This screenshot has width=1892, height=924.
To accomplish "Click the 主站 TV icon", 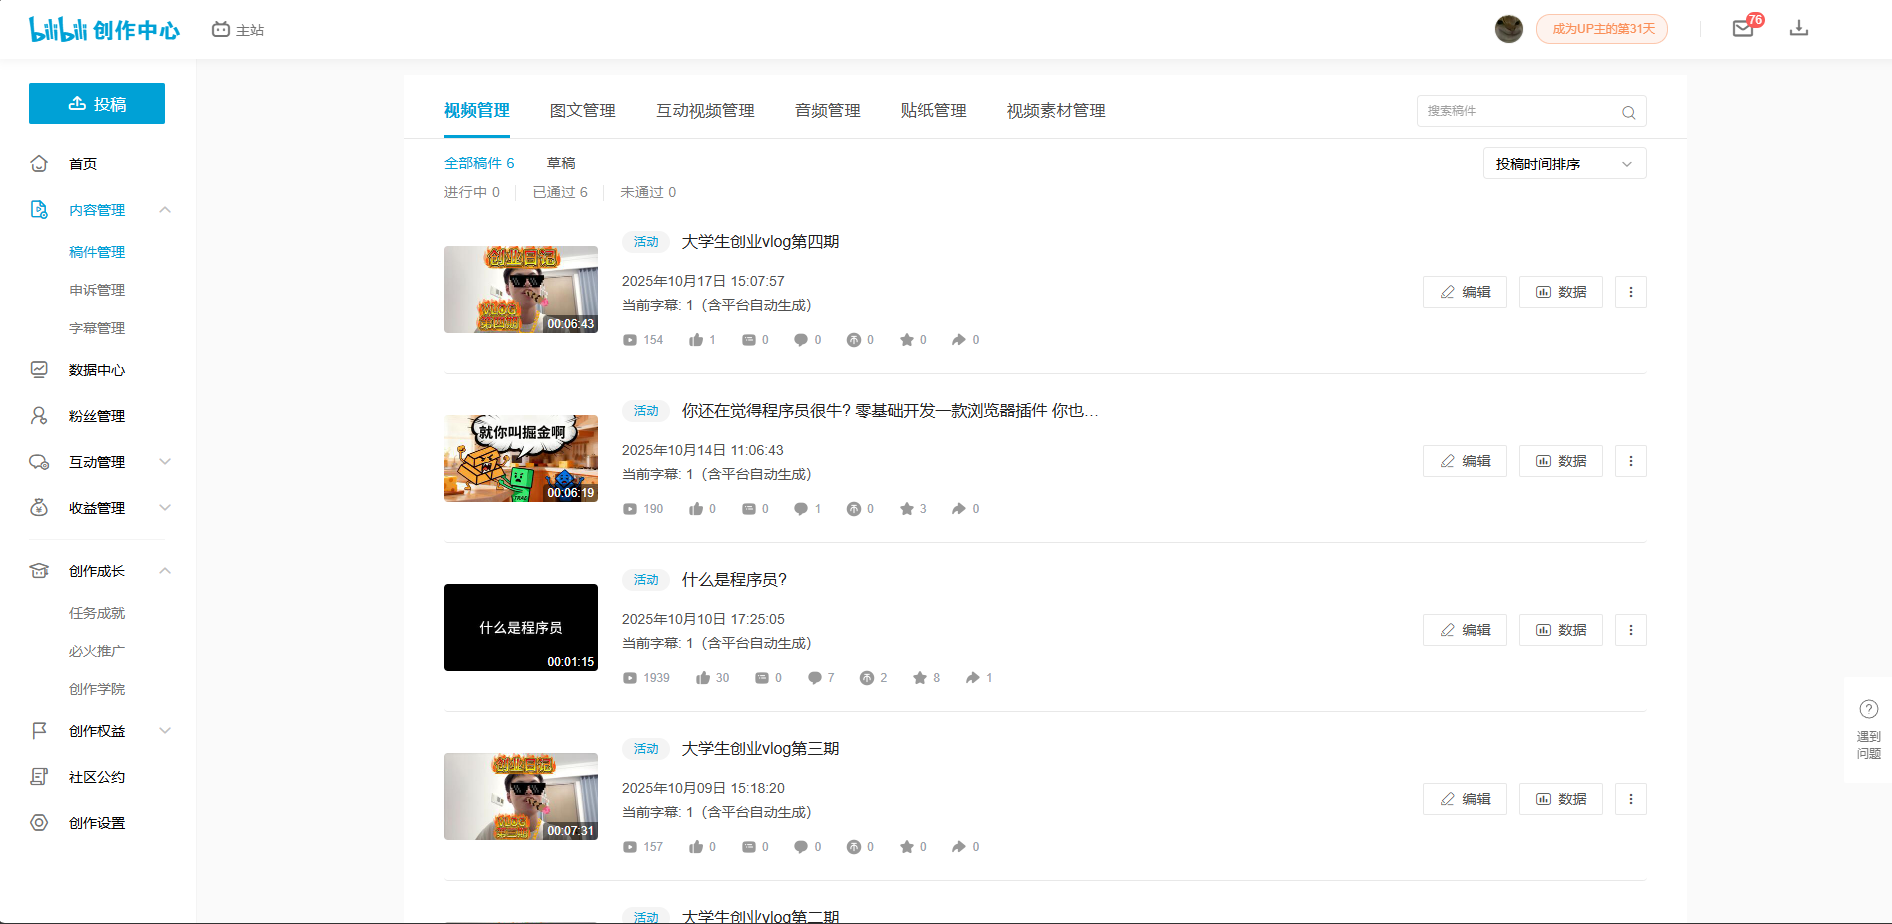I will [x=221, y=29].
